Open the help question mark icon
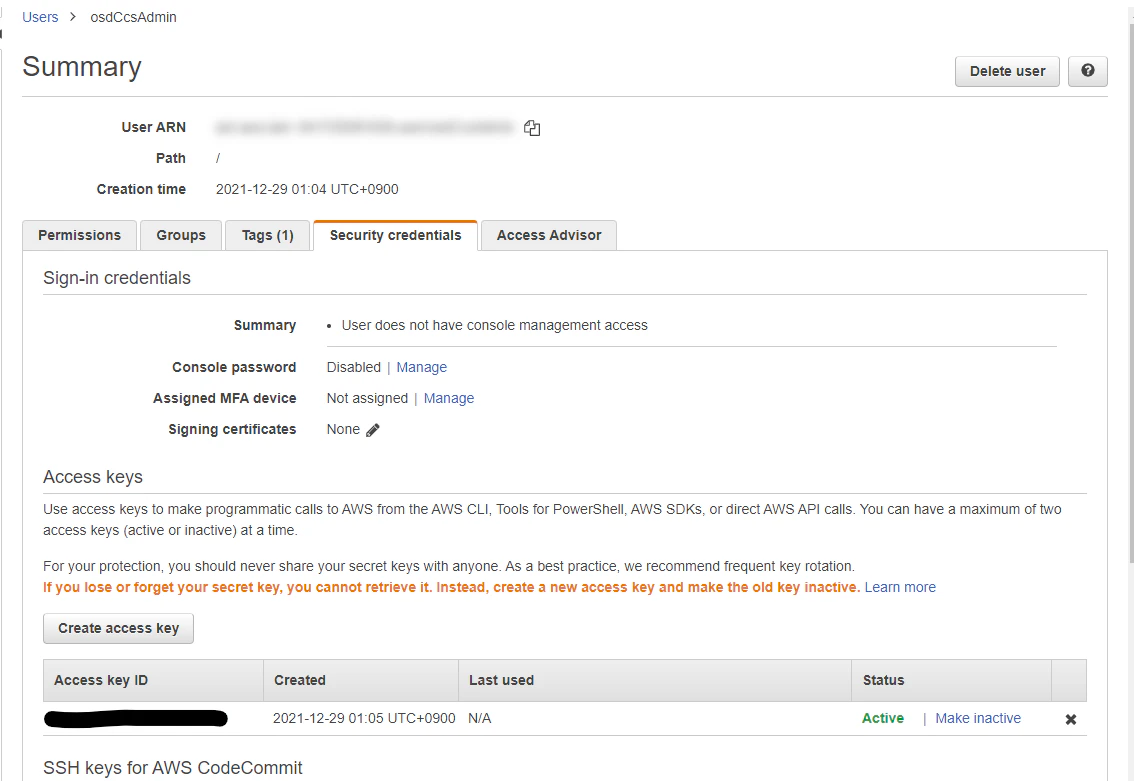The width and height of the screenshot is (1134, 781). tap(1088, 71)
